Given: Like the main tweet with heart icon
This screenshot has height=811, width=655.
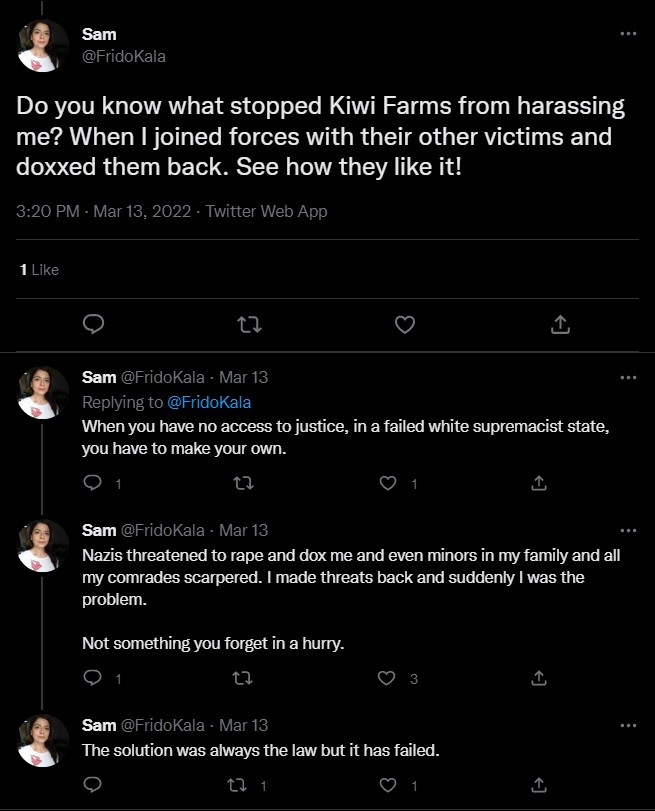Looking at the screenshot, I should (405, 324).
